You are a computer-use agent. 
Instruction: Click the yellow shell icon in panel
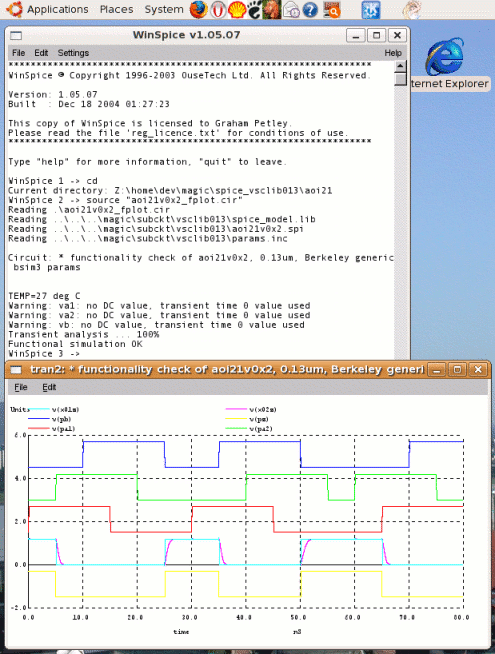[x=236, y=10]
